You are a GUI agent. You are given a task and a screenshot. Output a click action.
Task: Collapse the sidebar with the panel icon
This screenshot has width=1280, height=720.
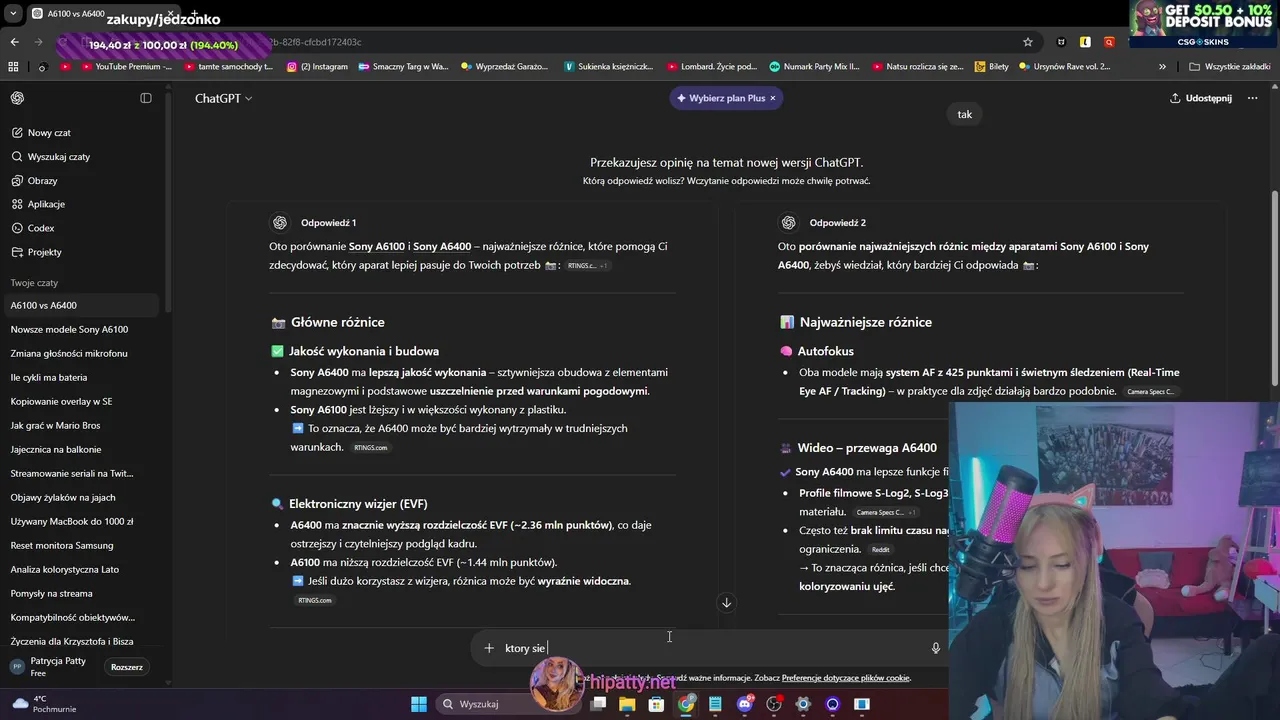tap(146, 98)
